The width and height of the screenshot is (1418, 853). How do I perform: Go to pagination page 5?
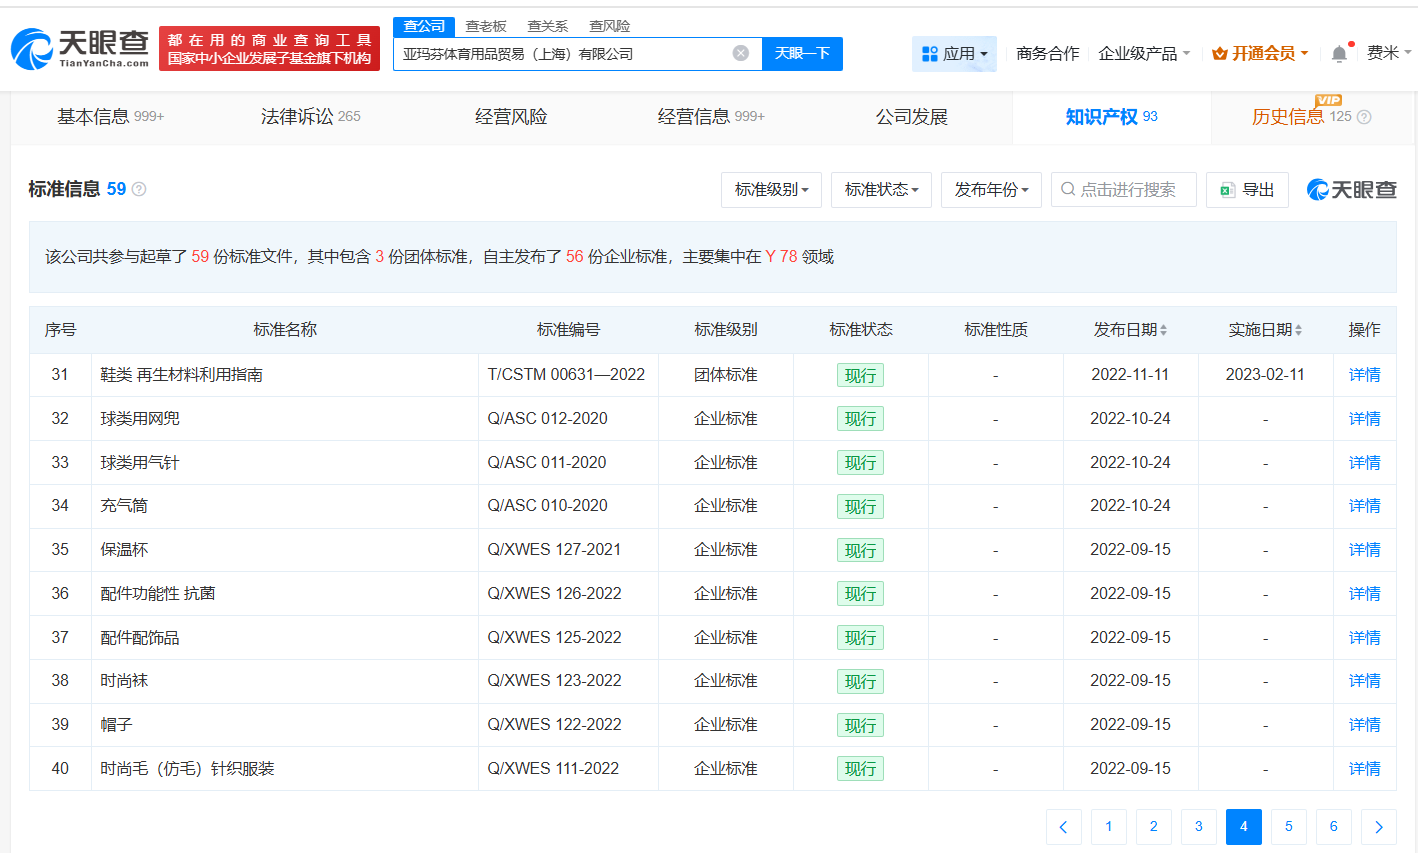[x=1288, y=827]
